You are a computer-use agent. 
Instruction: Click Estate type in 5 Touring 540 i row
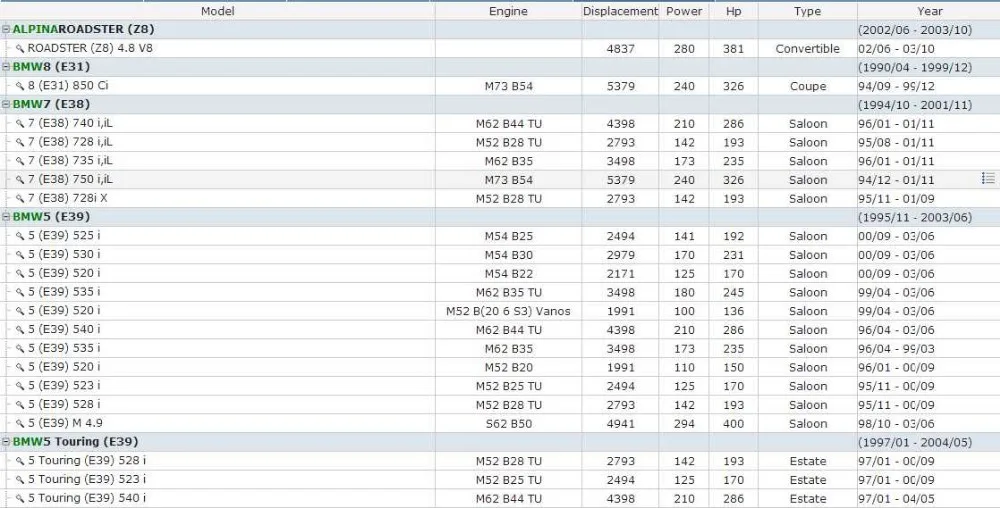click(x=807, y=498)
